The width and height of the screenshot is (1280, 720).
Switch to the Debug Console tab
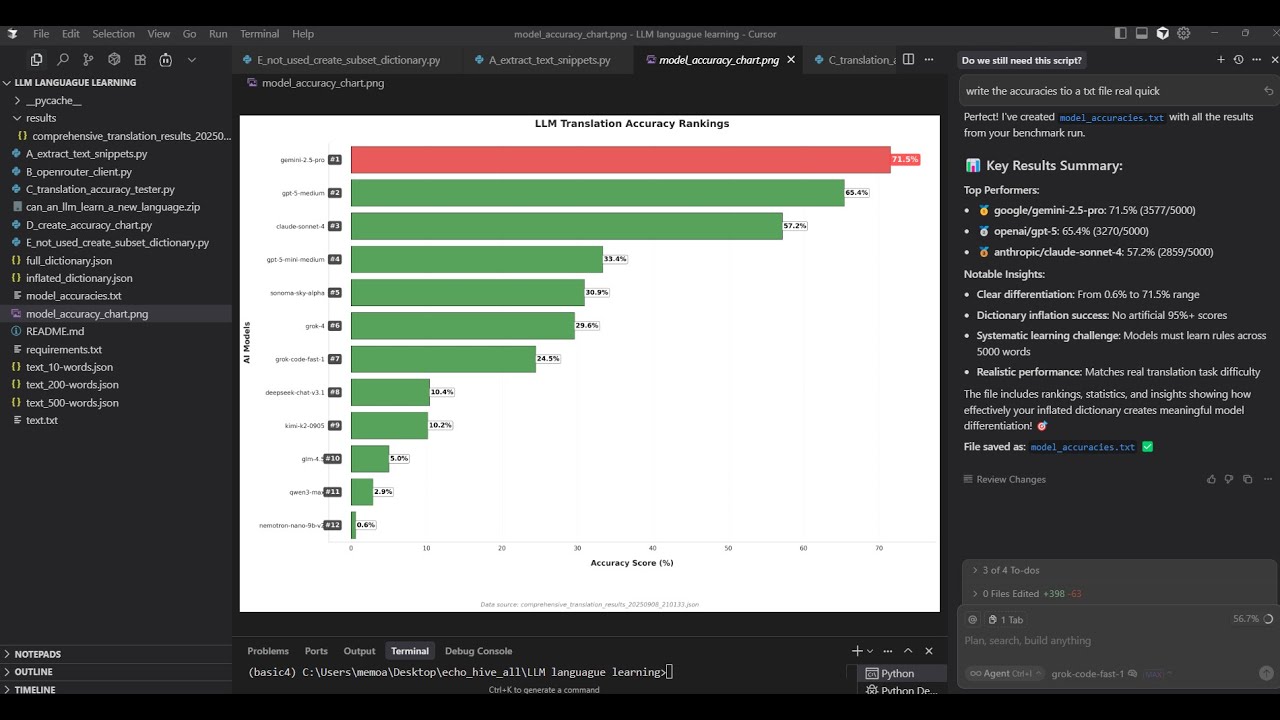pyautogui.click(x=478, y=651)
